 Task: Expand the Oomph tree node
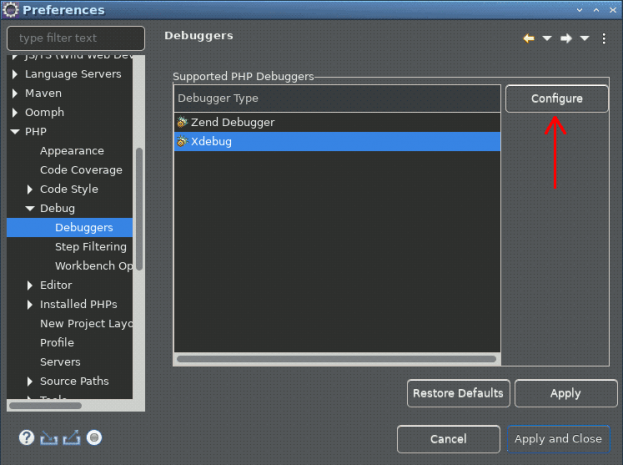point(15,112)
